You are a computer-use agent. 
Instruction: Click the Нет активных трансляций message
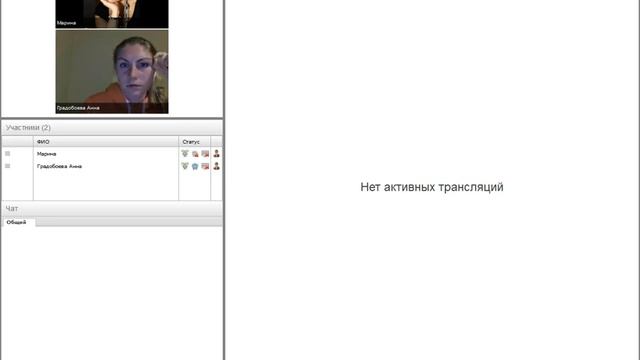click(x=432, y=187)
